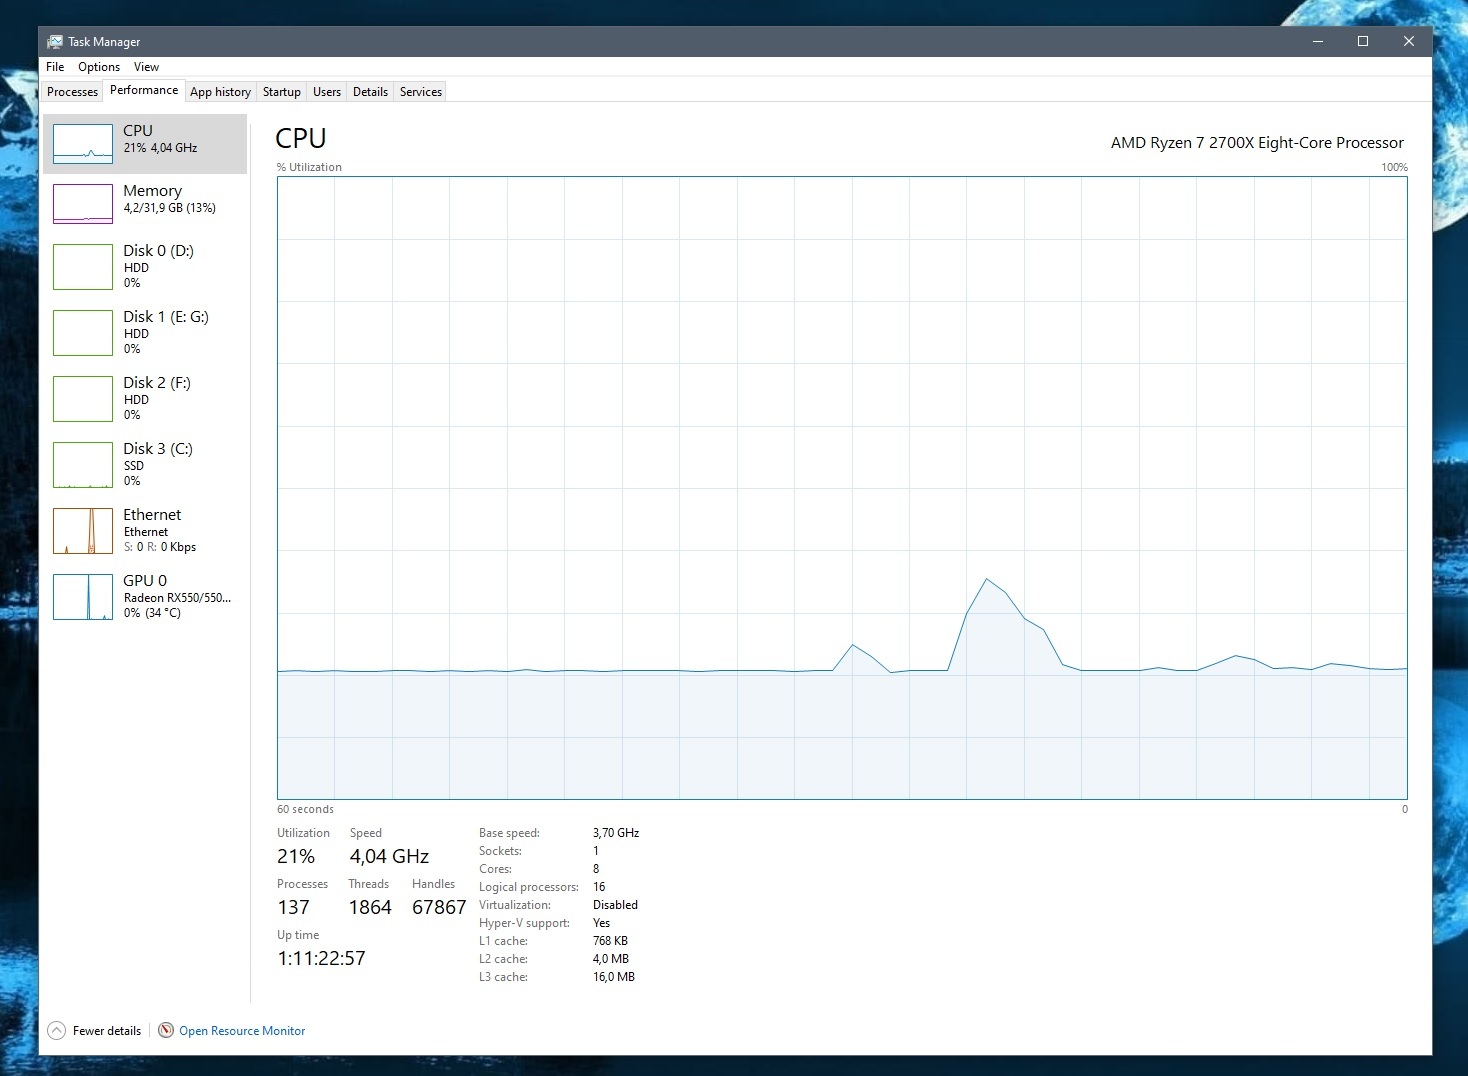Open Resource Monitor link

pyautogui.click(x=242, y=1031)
